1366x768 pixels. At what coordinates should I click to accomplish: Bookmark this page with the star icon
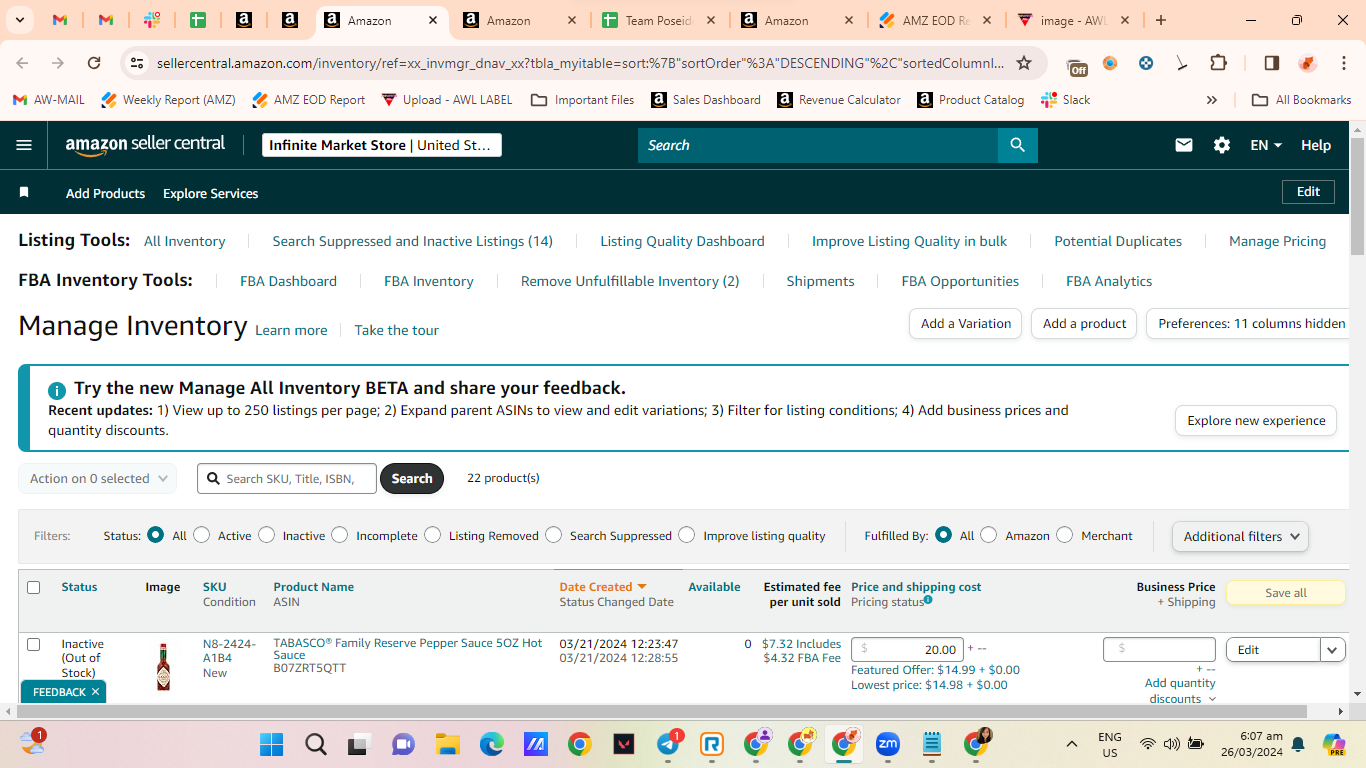coord(1024,63)
